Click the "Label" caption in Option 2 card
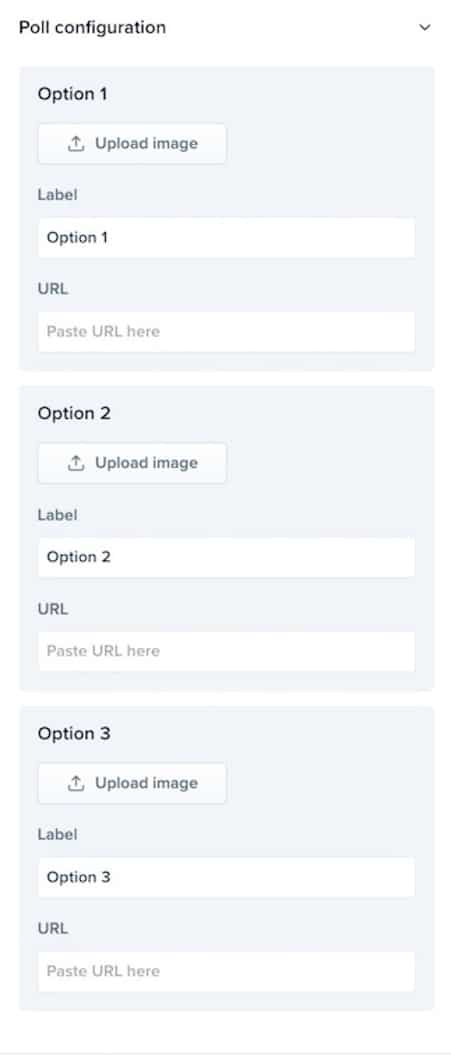 pyautogui.click(x=58, y=515)
